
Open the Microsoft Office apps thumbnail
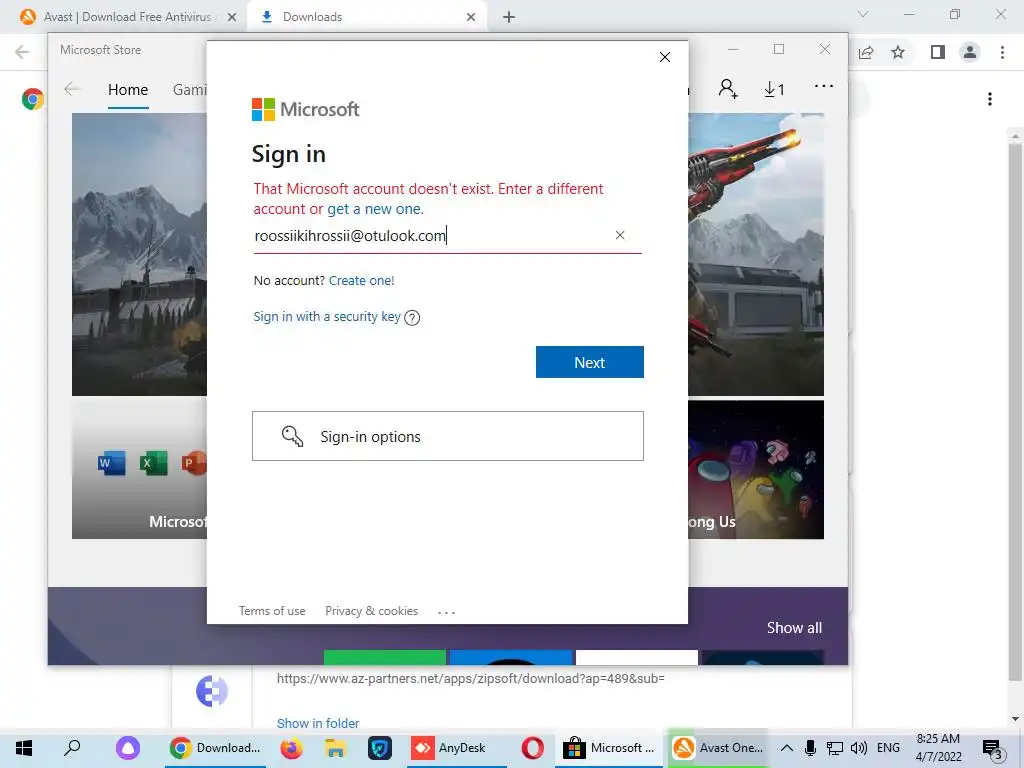coord(139,470)
